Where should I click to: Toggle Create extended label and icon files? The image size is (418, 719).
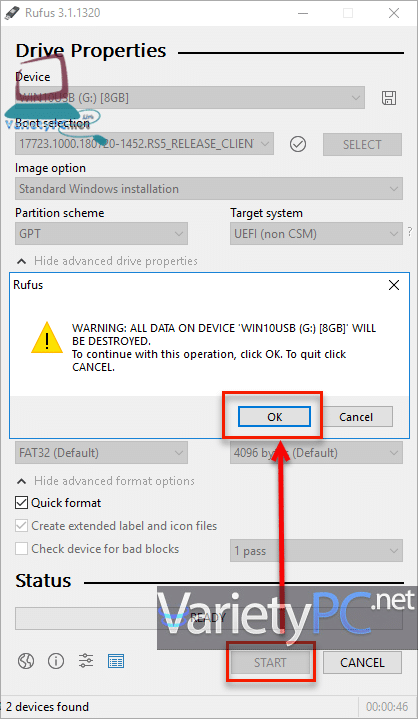(21, 526)
